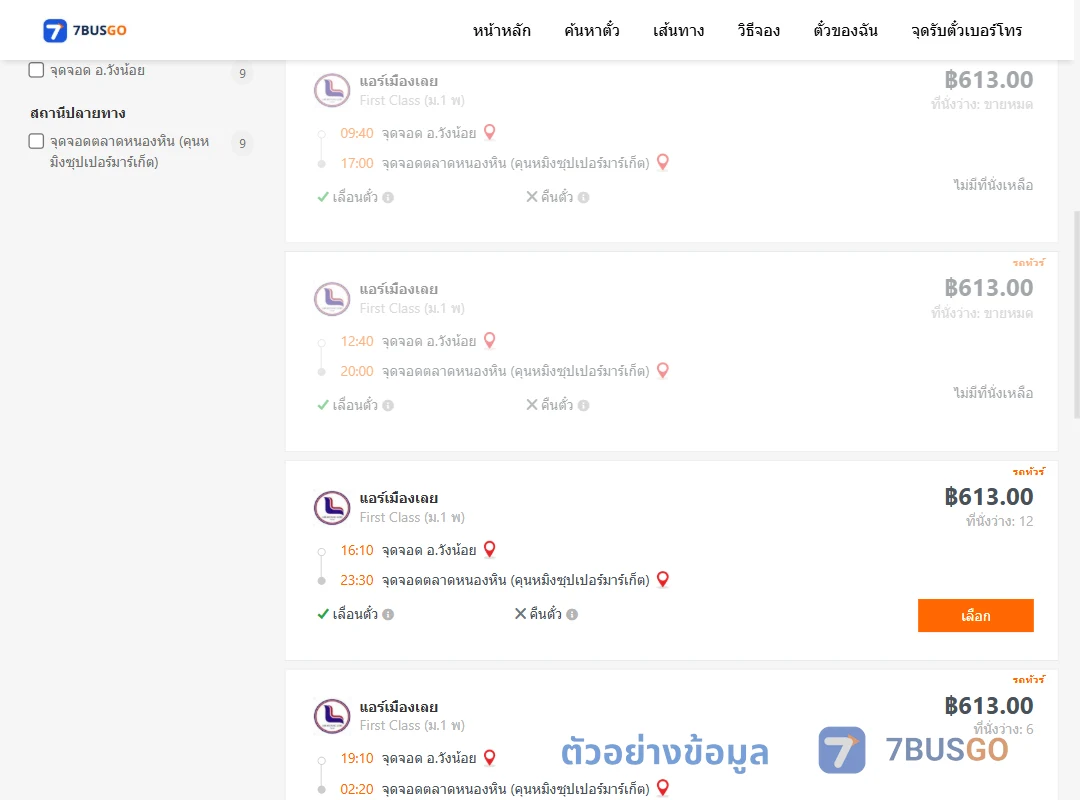Click the รถทัวร์ tag on 12:40 trip

click(1028, 263)
